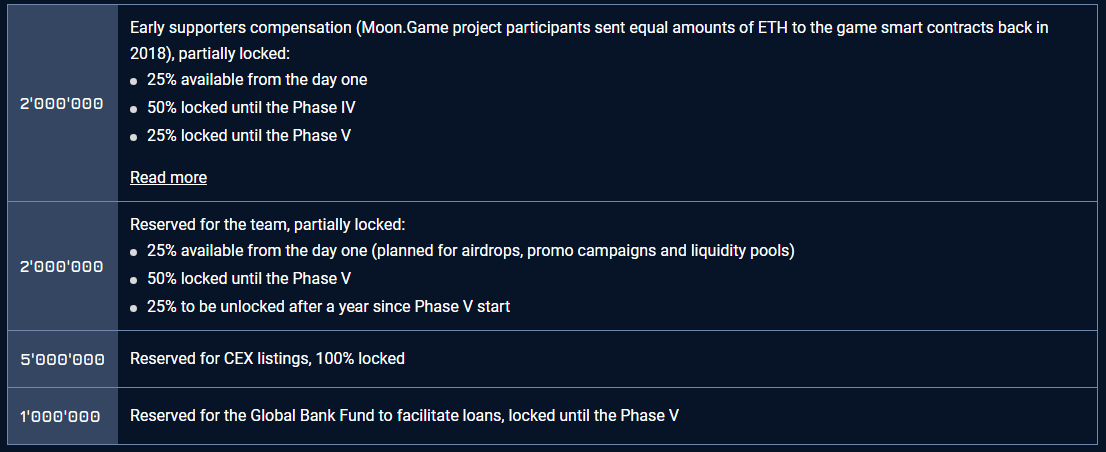Click '25% available from the day one' under Early supporters
1106x452 pixels.
point(257,80)
